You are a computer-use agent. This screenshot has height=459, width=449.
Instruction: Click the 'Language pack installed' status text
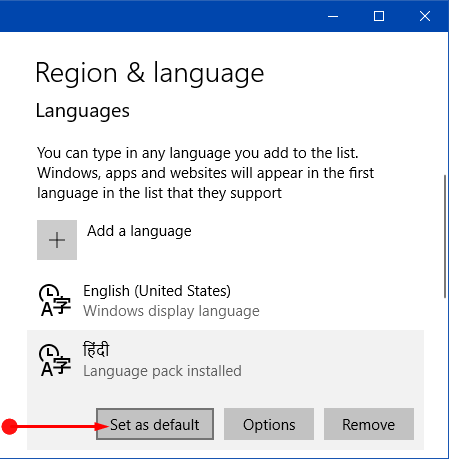pos(162,371)
